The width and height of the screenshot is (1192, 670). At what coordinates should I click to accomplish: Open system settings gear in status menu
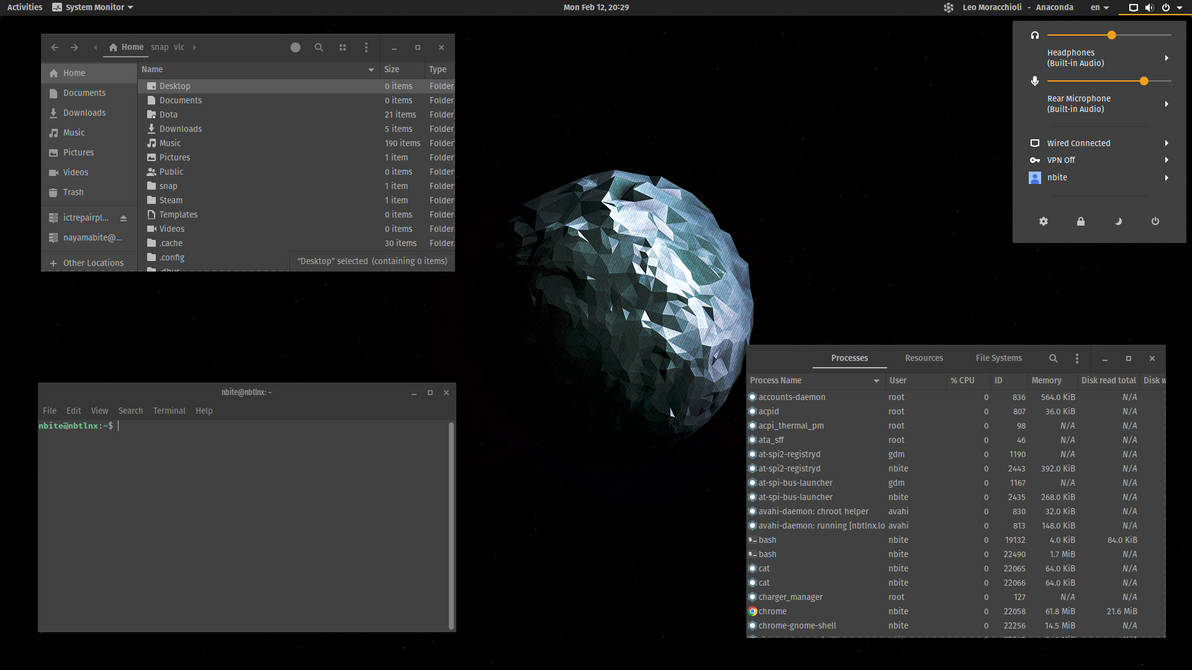pyautogui.click(x=1043, y=221)
